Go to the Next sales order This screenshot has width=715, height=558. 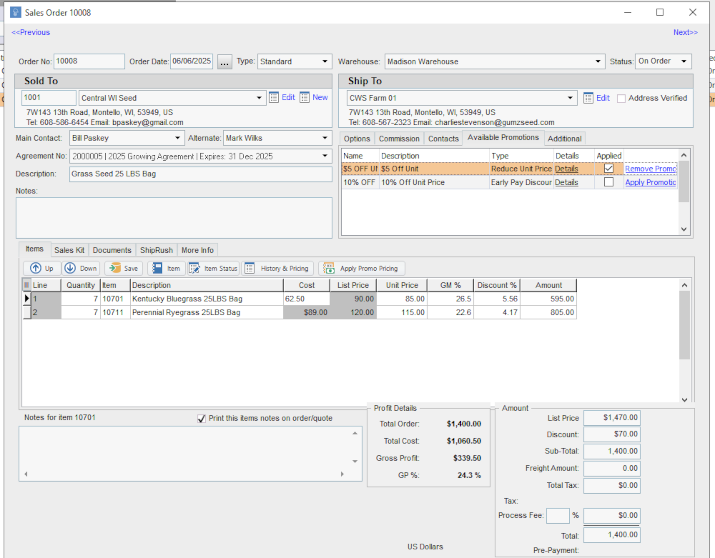click(x=685, y=32)
